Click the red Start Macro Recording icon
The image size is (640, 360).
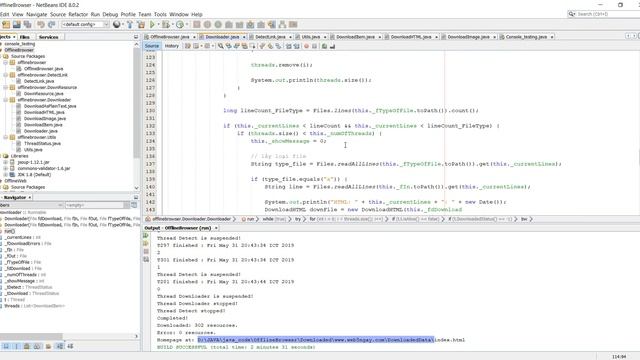click(306, 46)
